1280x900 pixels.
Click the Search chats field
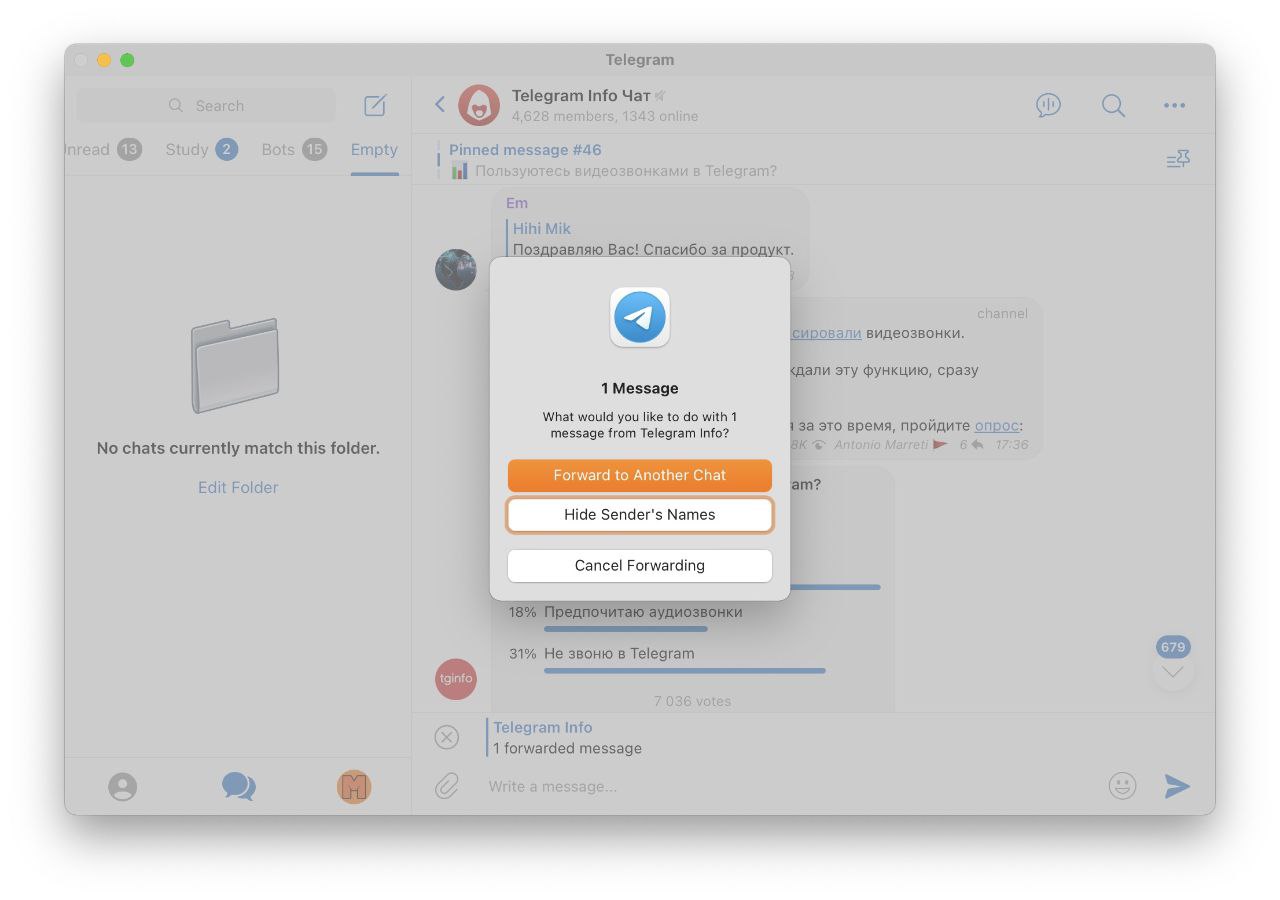[x=206, y=105]
